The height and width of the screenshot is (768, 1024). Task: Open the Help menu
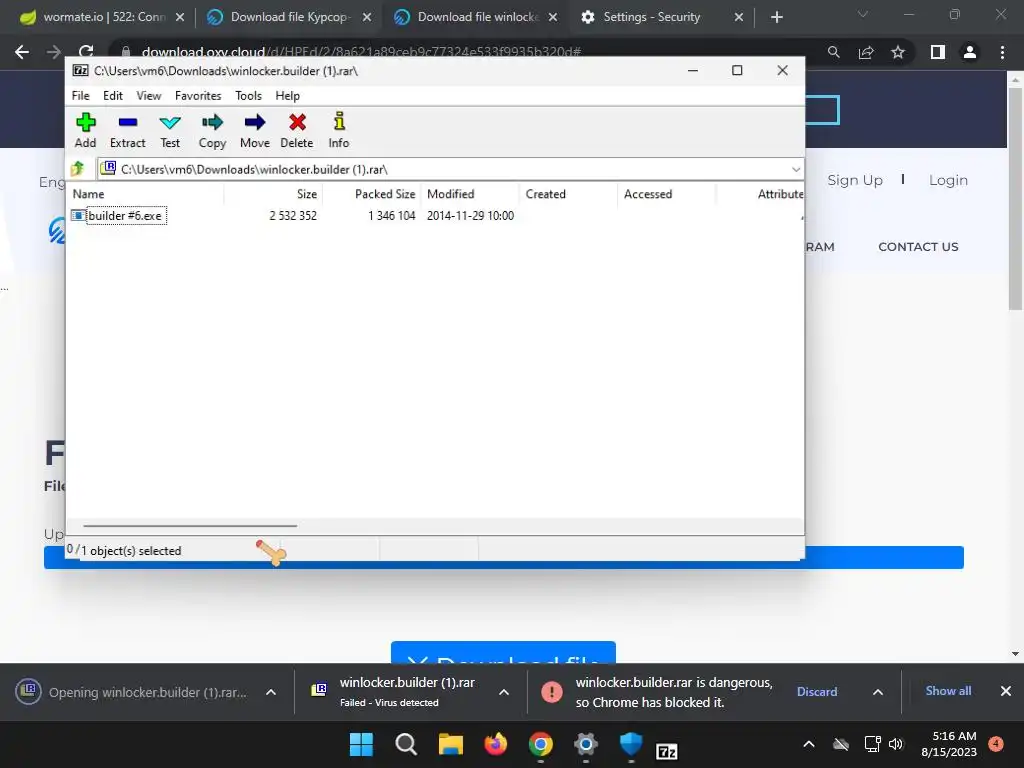[x=287, y=95]
